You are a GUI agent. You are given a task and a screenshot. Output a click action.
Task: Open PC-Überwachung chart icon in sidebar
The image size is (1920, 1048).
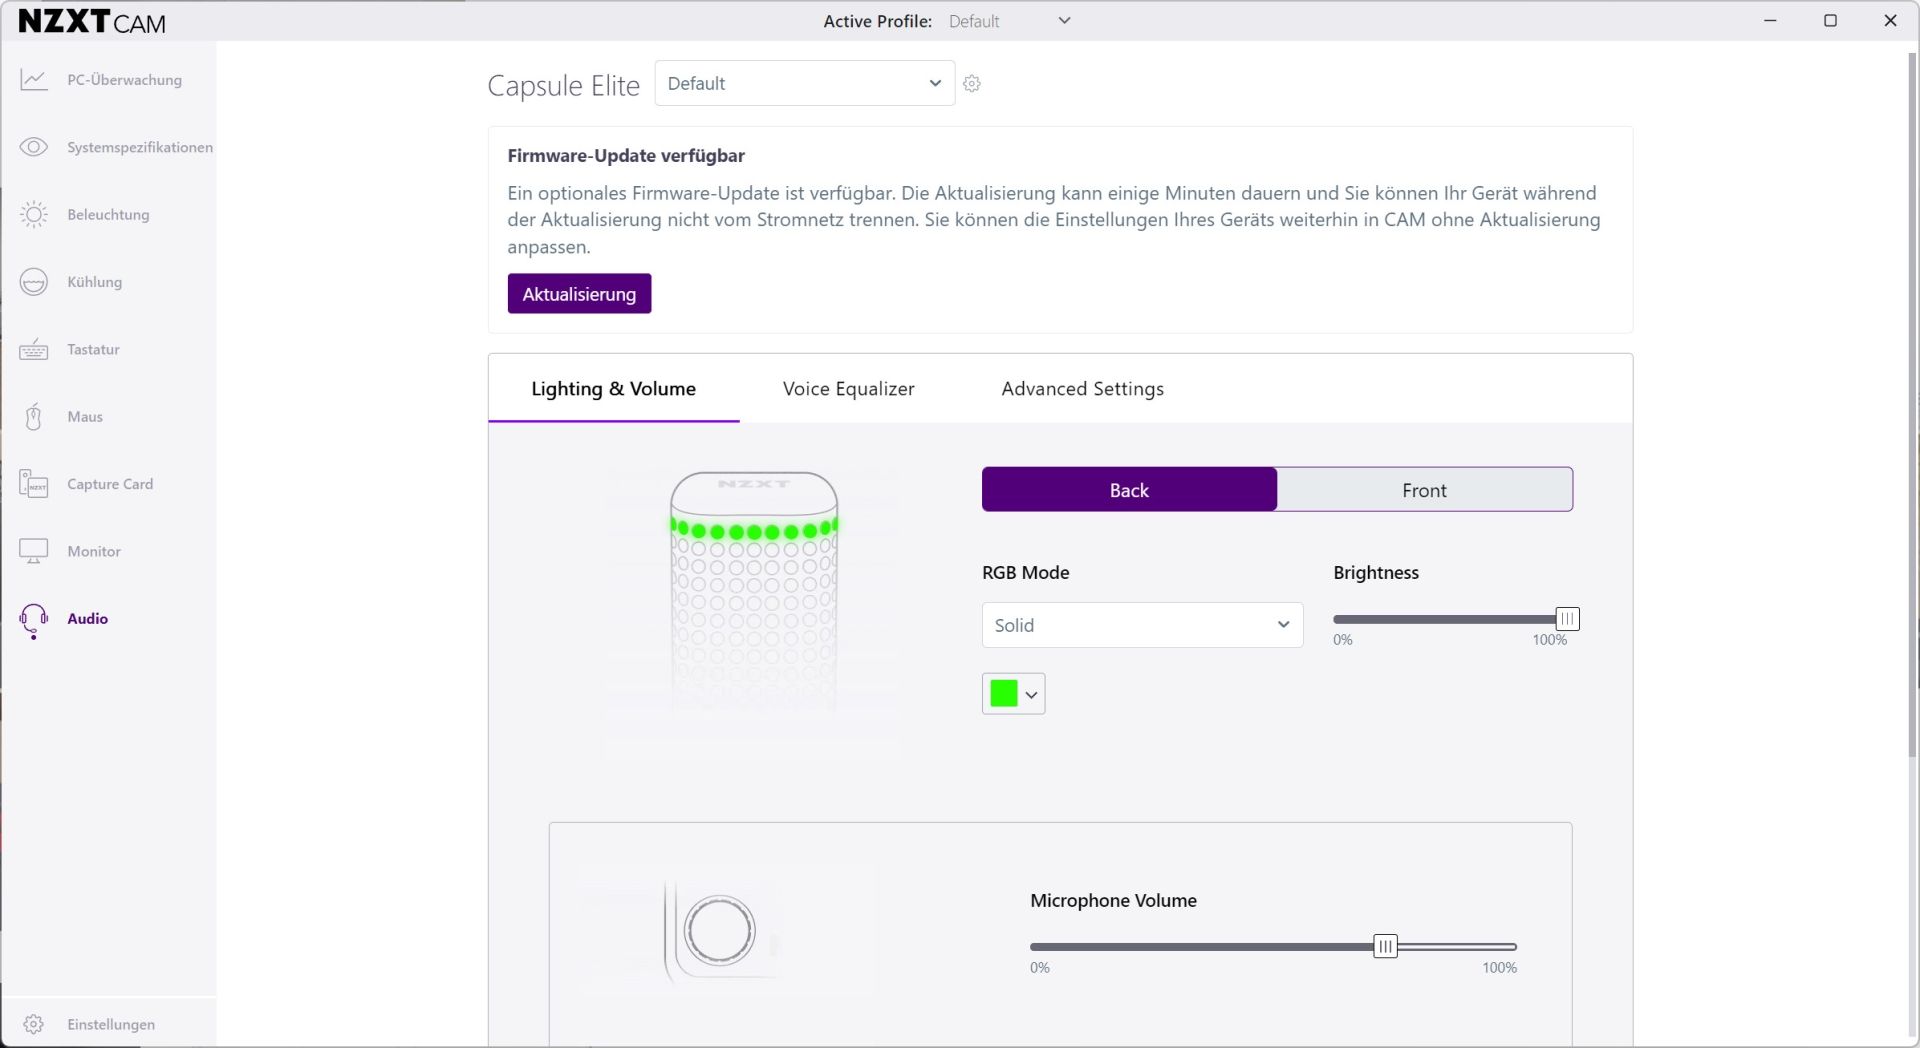[34, 80]
